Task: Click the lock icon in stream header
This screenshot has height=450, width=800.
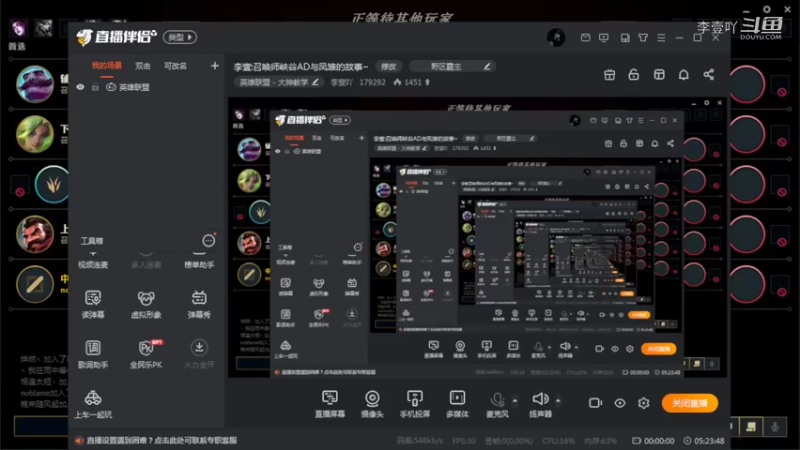Action: coord(634,74)
